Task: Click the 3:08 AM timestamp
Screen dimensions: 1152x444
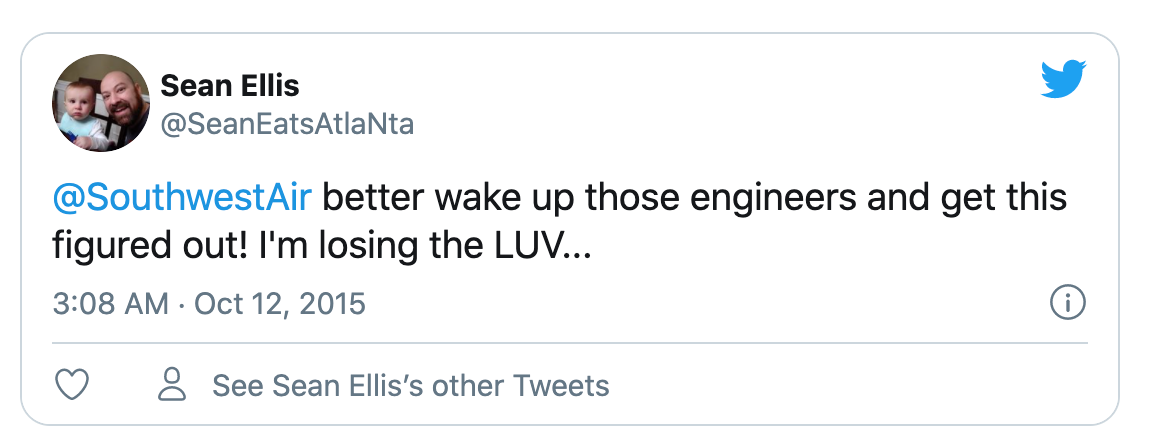Action: click(x=110, y=303)
